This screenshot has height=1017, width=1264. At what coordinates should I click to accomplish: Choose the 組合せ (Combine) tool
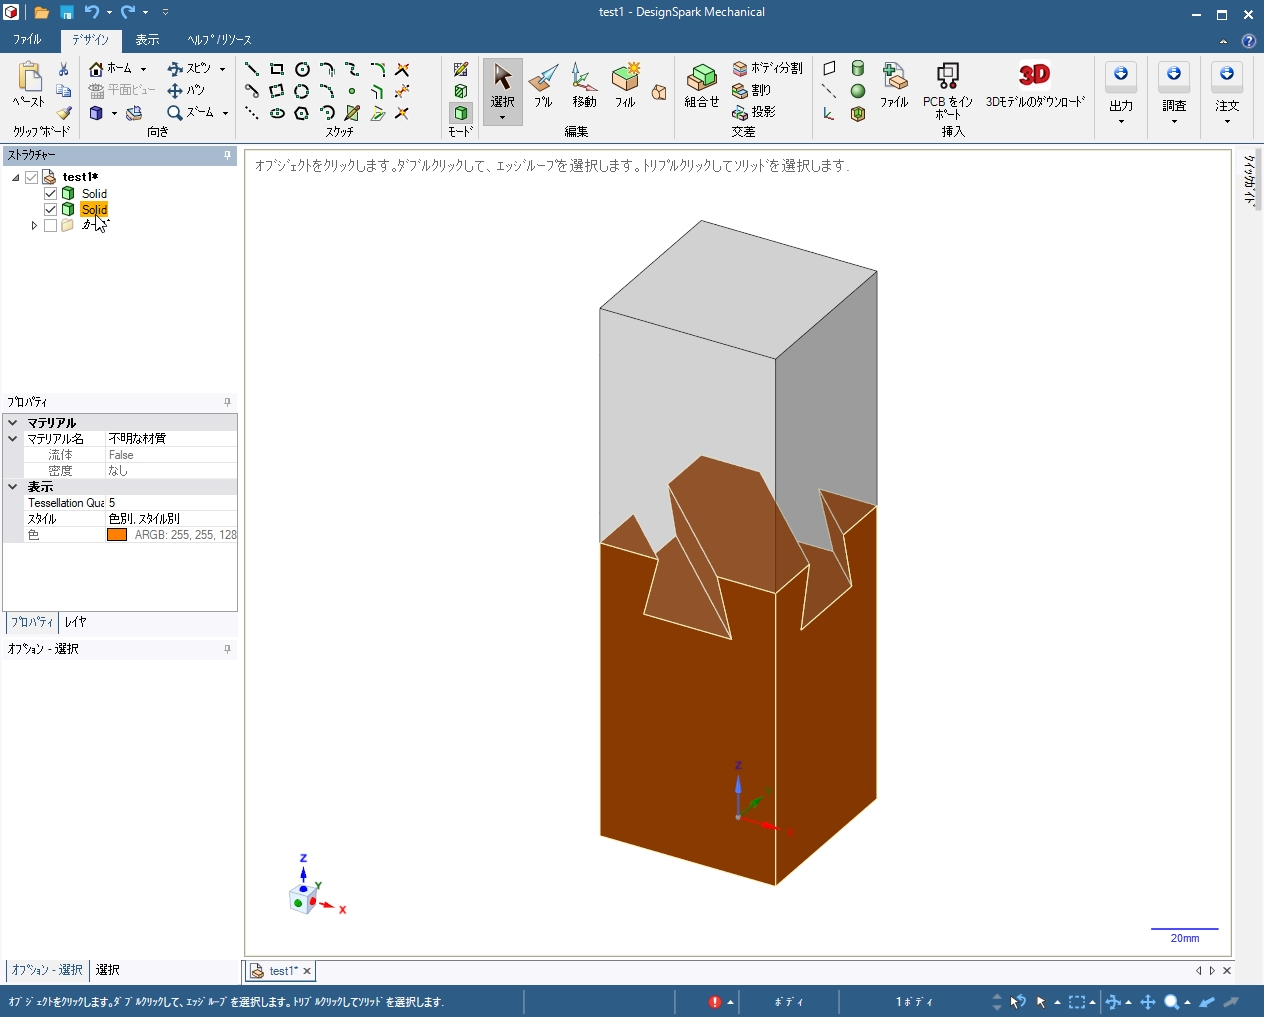pyautogui.click(x=702, y=85)
